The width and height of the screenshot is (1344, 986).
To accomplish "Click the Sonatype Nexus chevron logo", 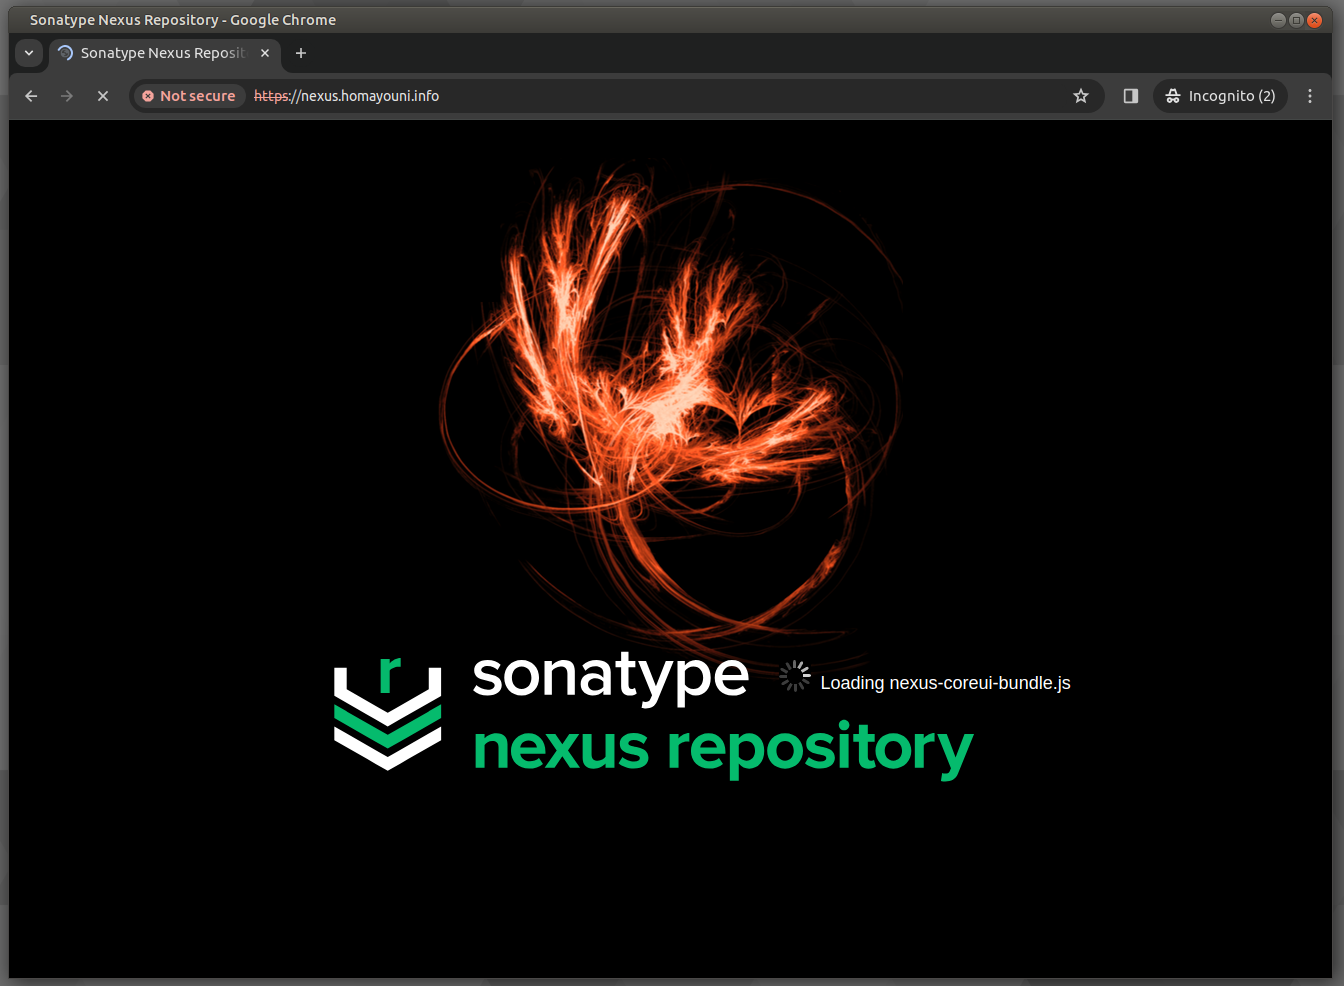I will pyautogui.click(x=388, y=714).
